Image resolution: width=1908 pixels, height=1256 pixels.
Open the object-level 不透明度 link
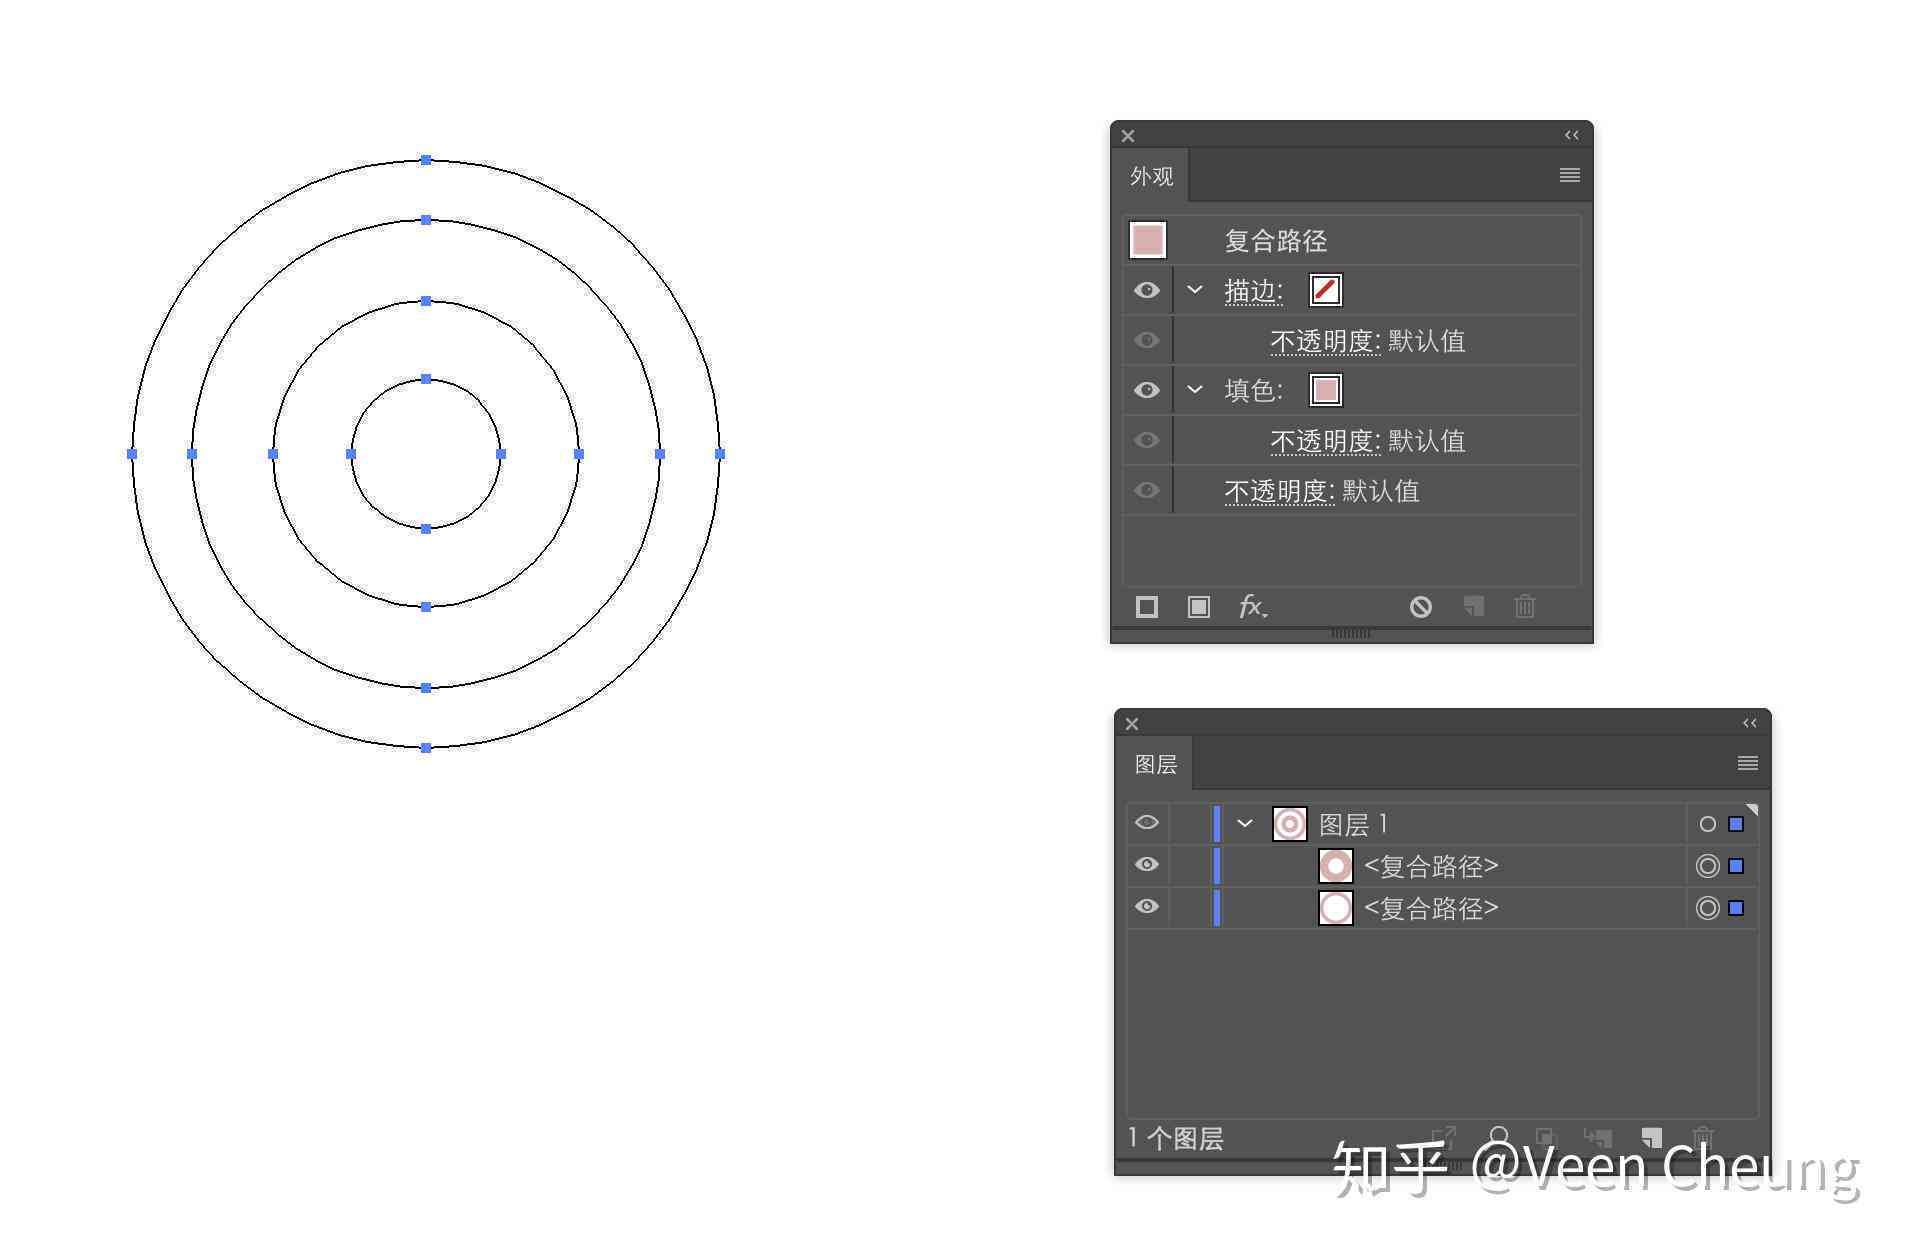1279,491
